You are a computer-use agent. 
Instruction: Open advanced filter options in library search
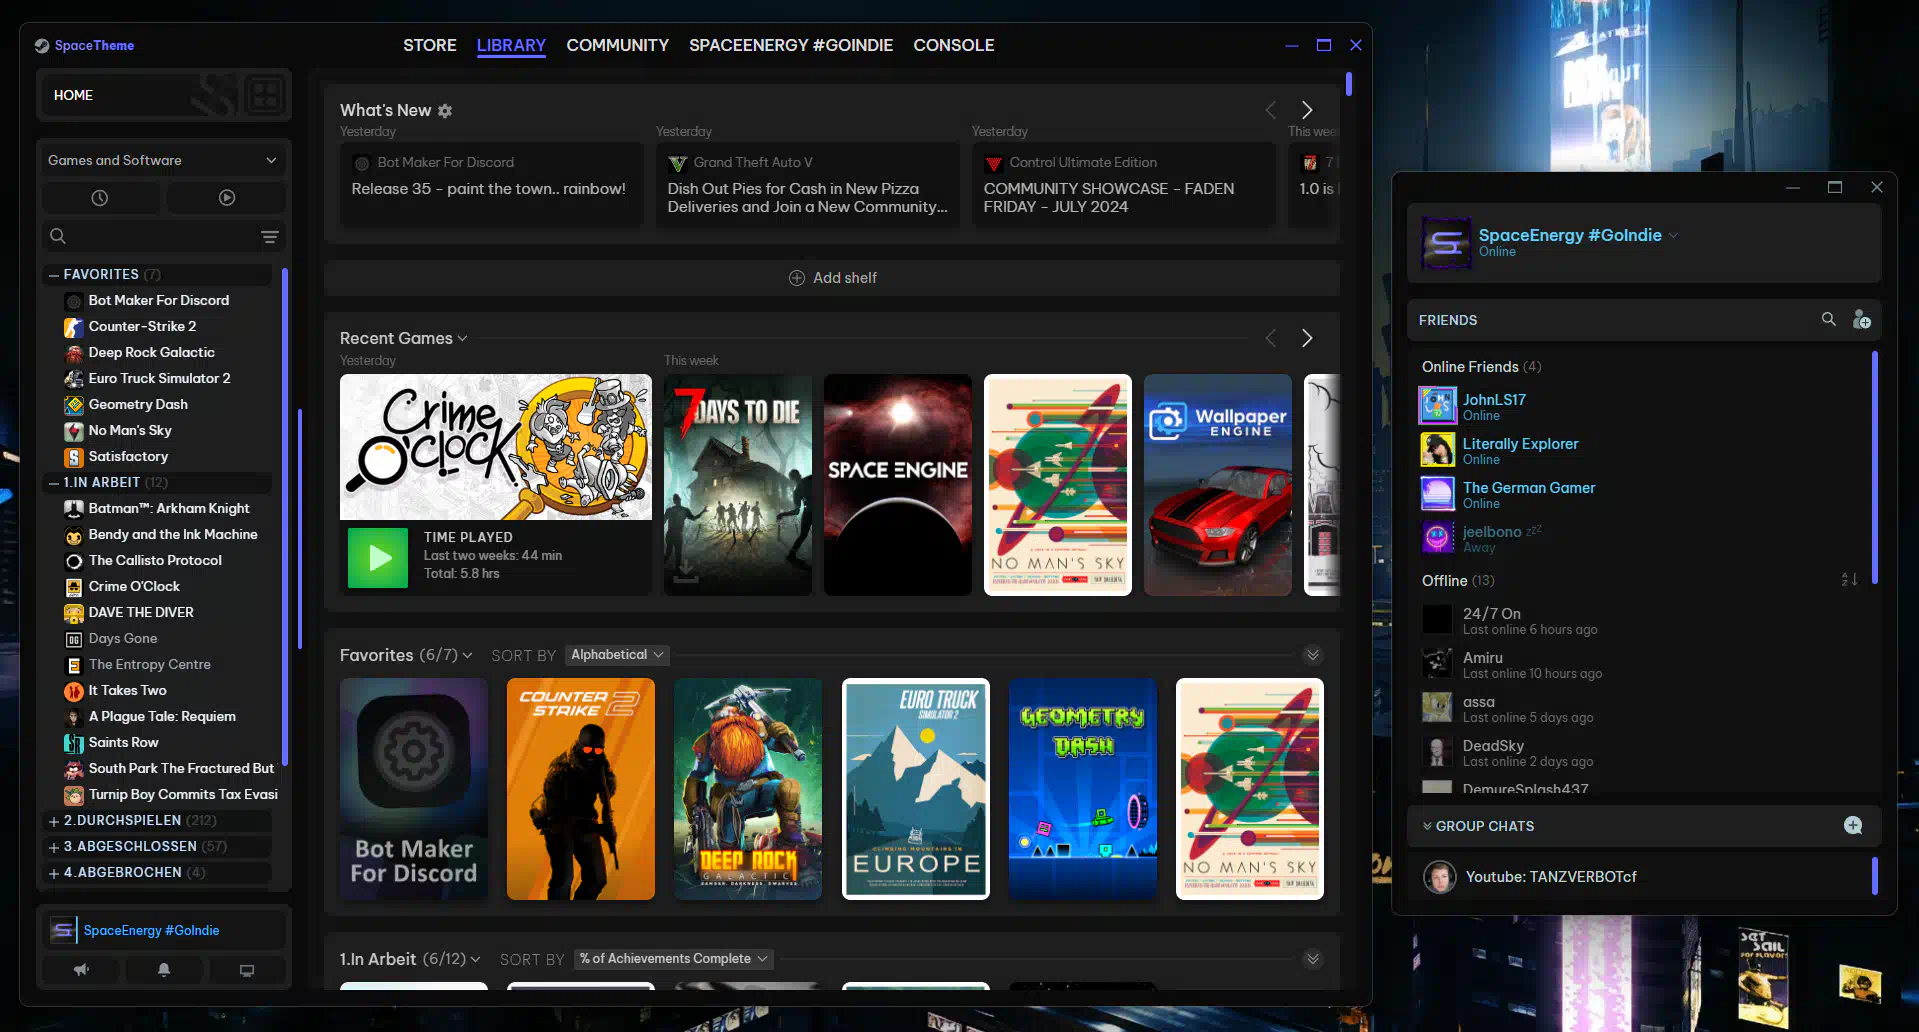(270, 237)
